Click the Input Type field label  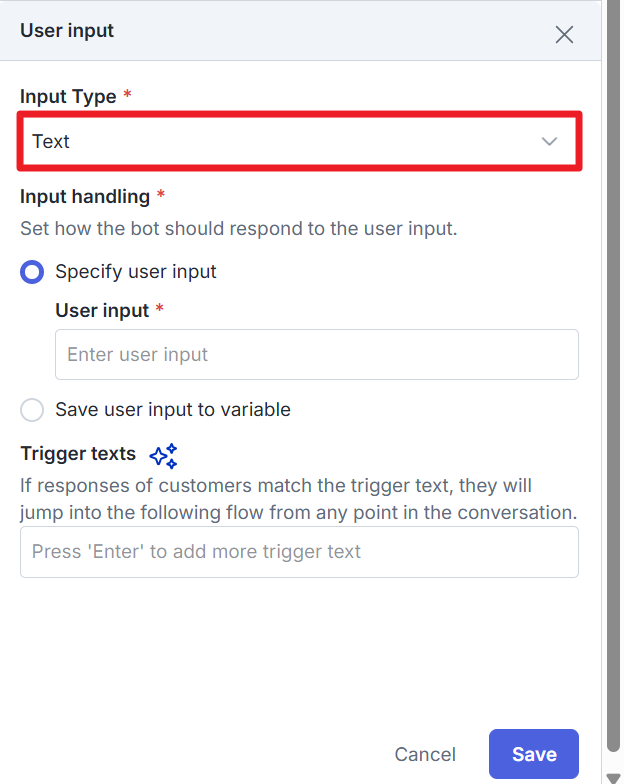[69, 97]
